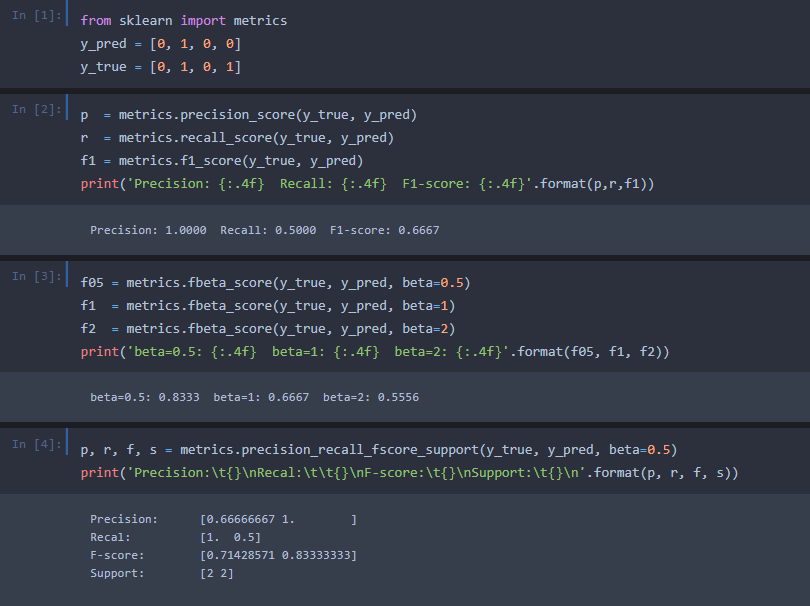Click the In [2]: cell prompt
This screenshot has width=810, height=606.
(36, 110)
